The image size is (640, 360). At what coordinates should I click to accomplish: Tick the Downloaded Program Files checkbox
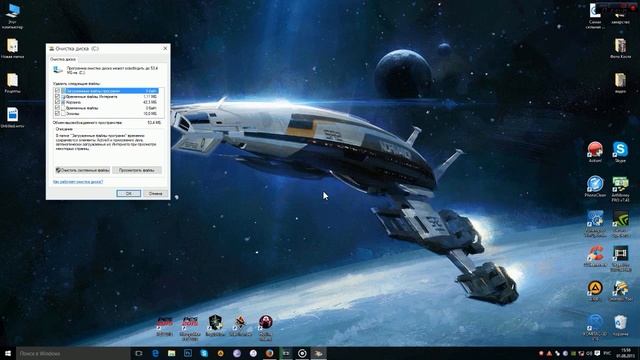click(57, 91)
